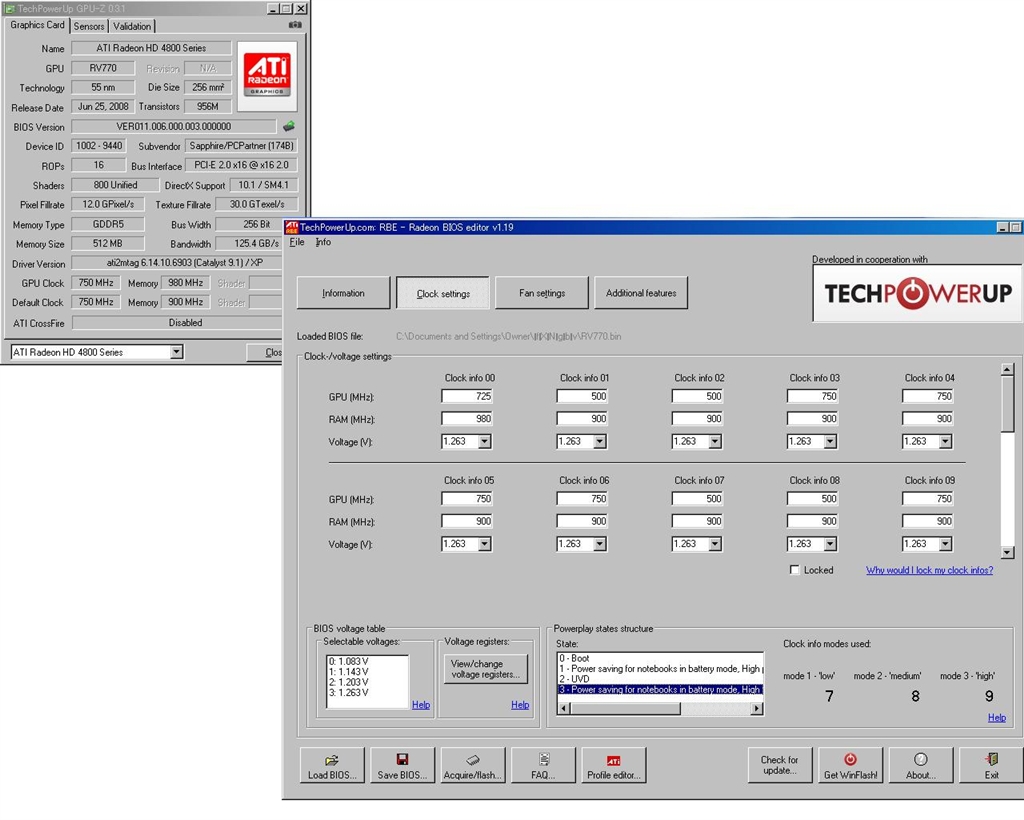Click Save BIOS button
The image size is (1024, 820).
point(402,765)
